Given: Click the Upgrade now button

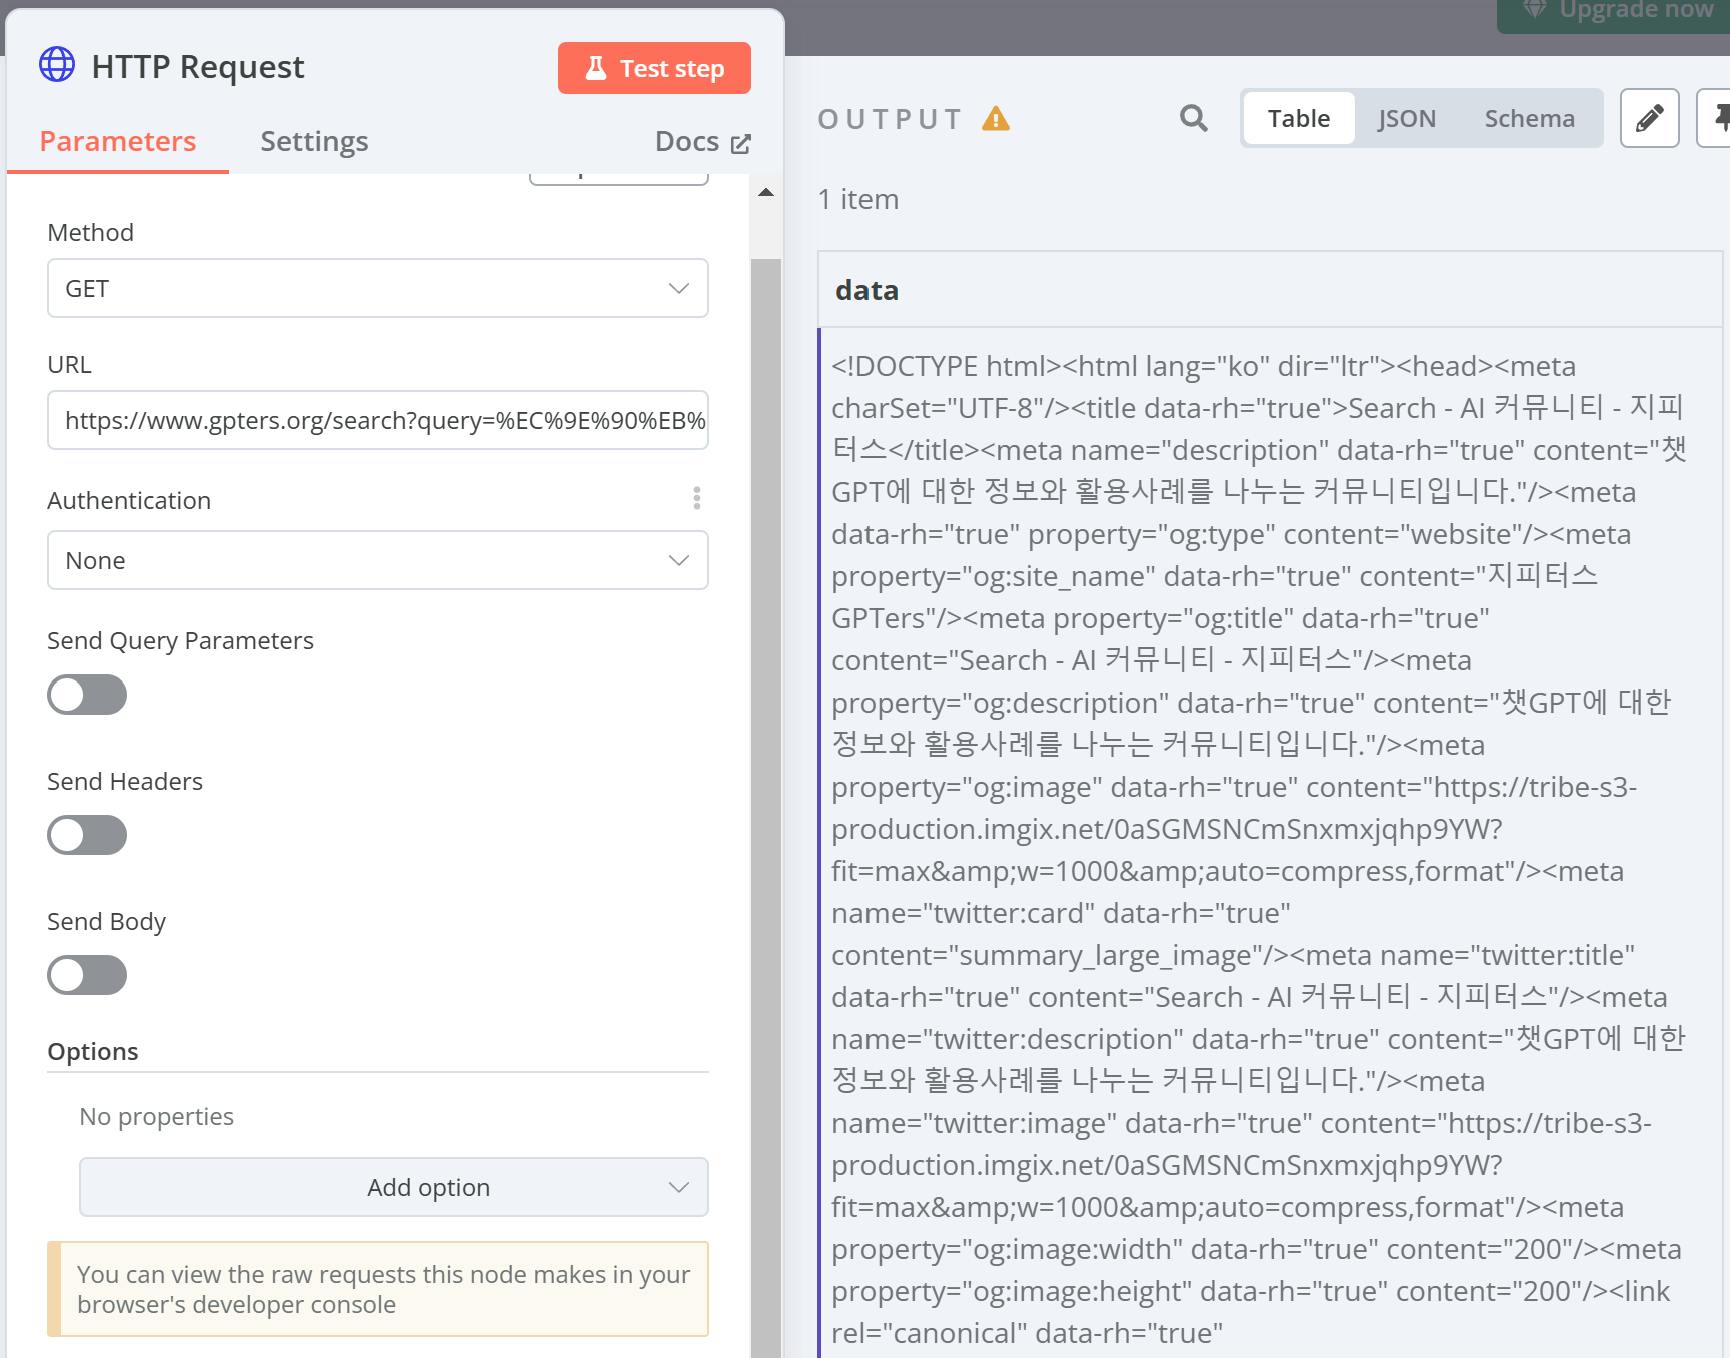Looking at the screenshot, I should tap(1613, 14).
